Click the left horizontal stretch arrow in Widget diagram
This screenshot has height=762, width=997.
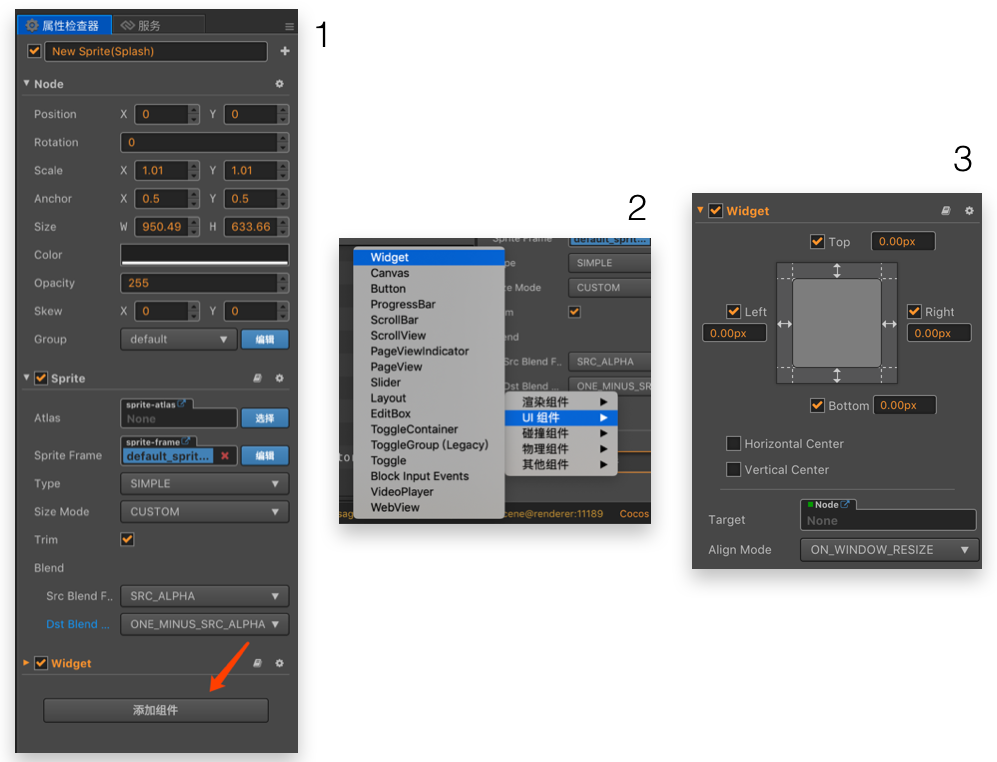785,324
